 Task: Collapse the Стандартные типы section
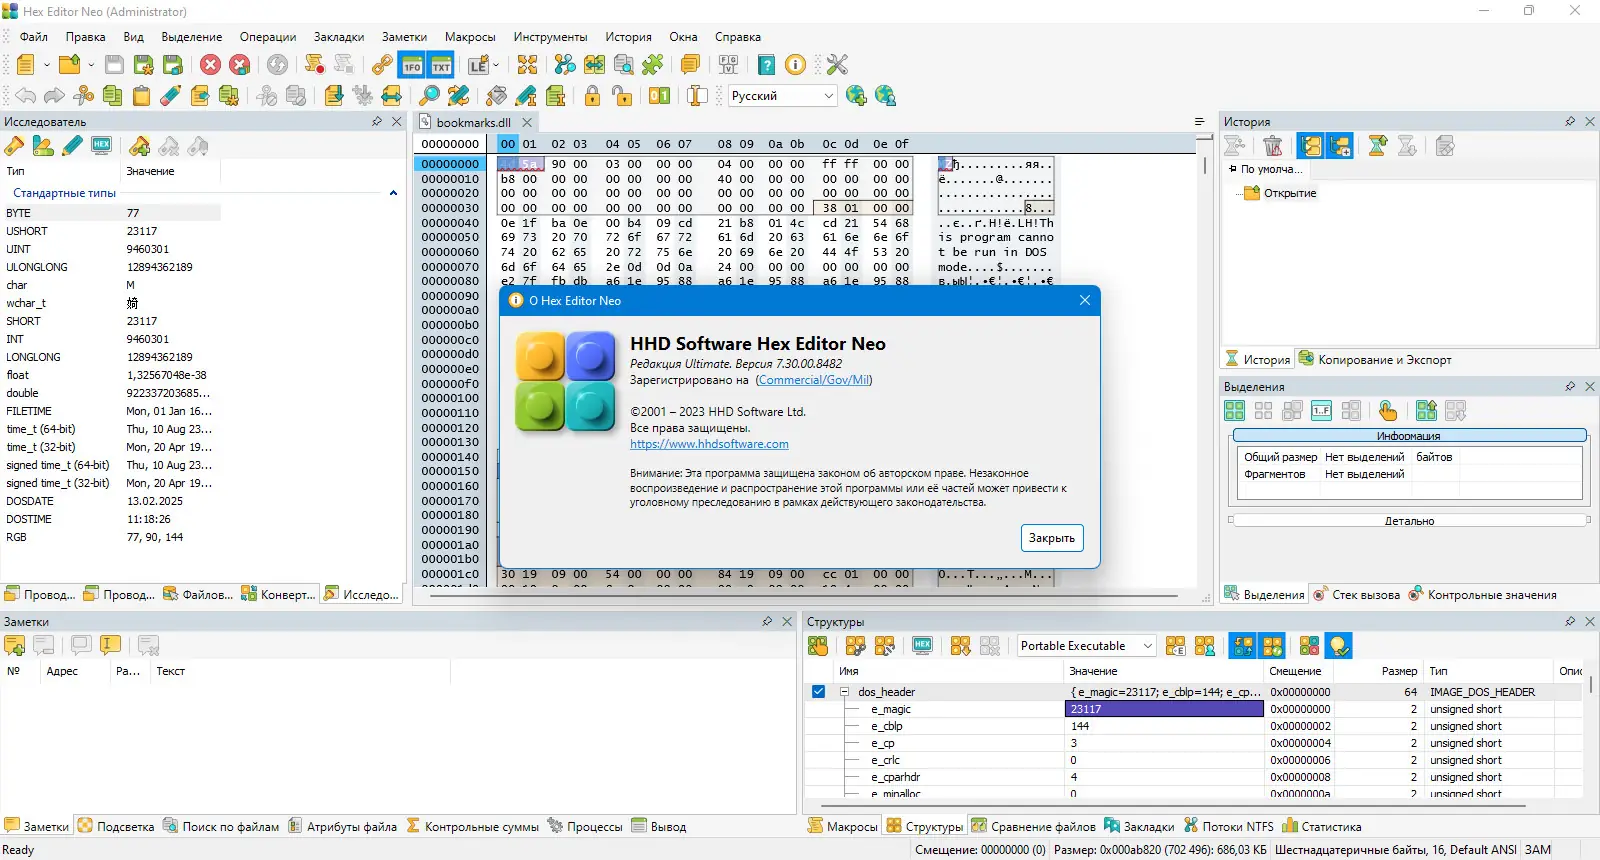click(x=393, y=193)
